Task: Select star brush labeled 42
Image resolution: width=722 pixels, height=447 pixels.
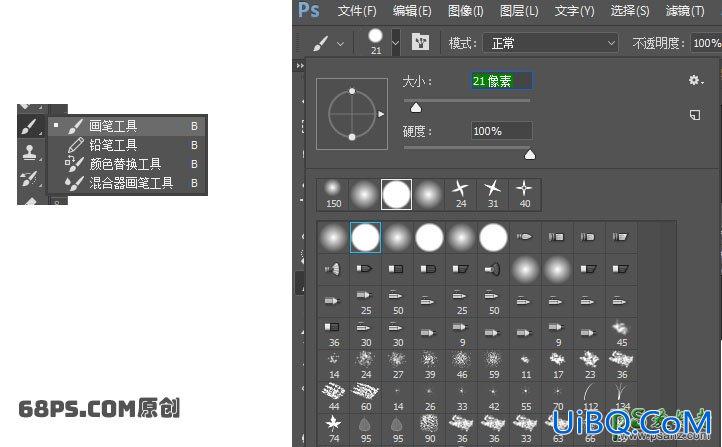Action: [494, 397]
